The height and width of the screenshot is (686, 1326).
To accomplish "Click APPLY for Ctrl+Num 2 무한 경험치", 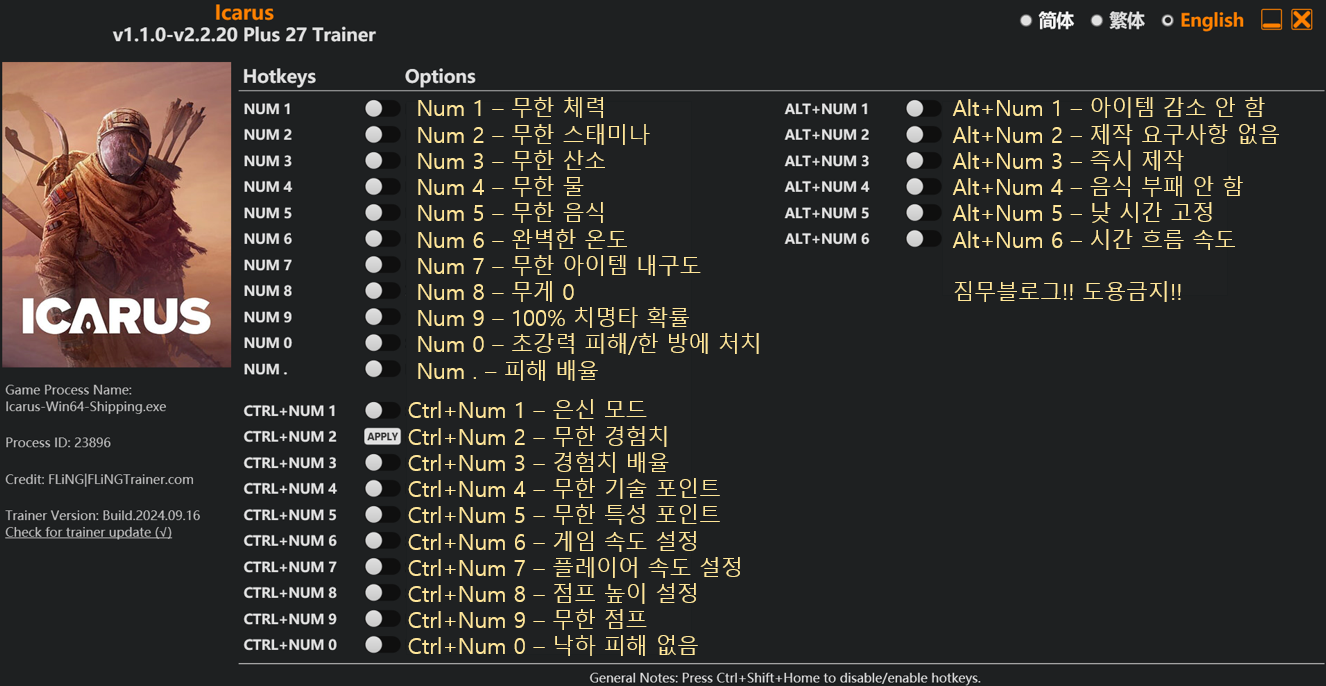I will click(x=382, y=436).
